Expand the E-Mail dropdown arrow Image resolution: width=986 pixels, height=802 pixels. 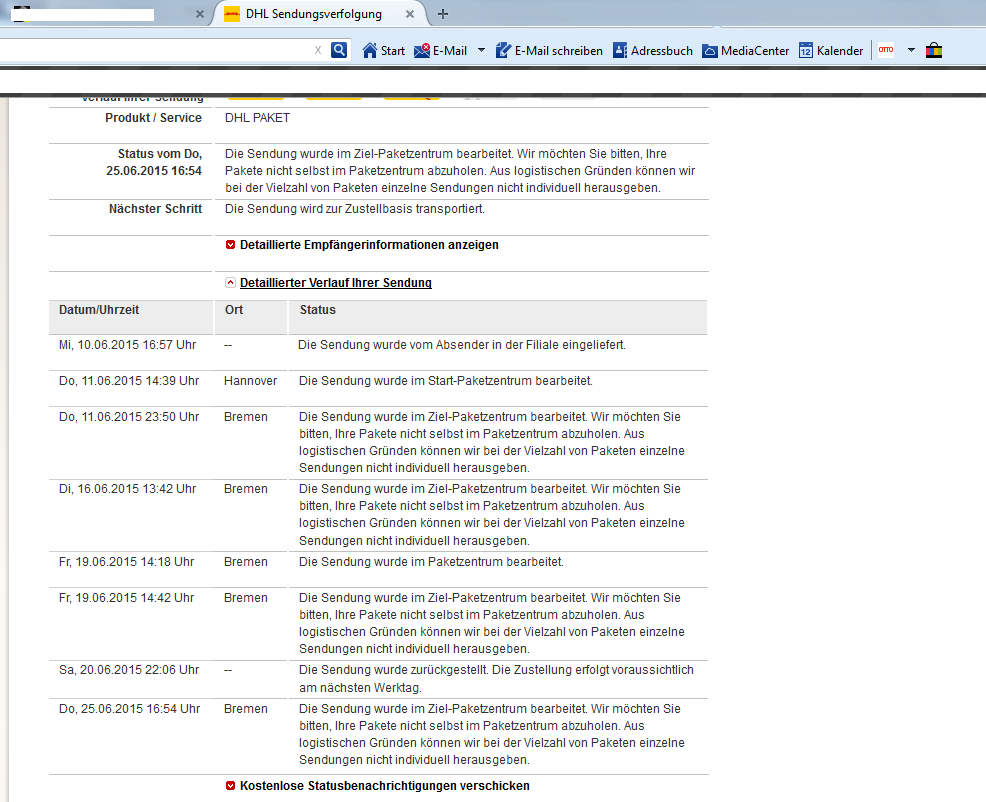tap(481, 50)
